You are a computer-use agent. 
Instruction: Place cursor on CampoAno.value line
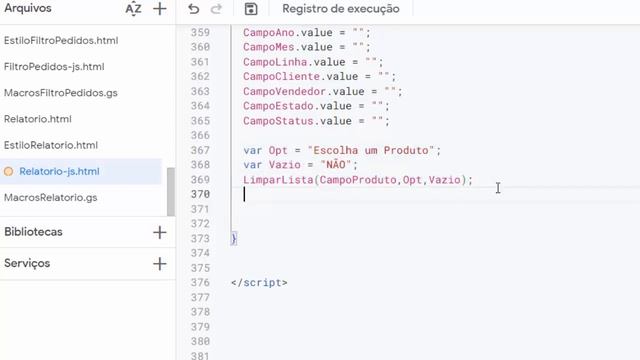tap(307, 32)
